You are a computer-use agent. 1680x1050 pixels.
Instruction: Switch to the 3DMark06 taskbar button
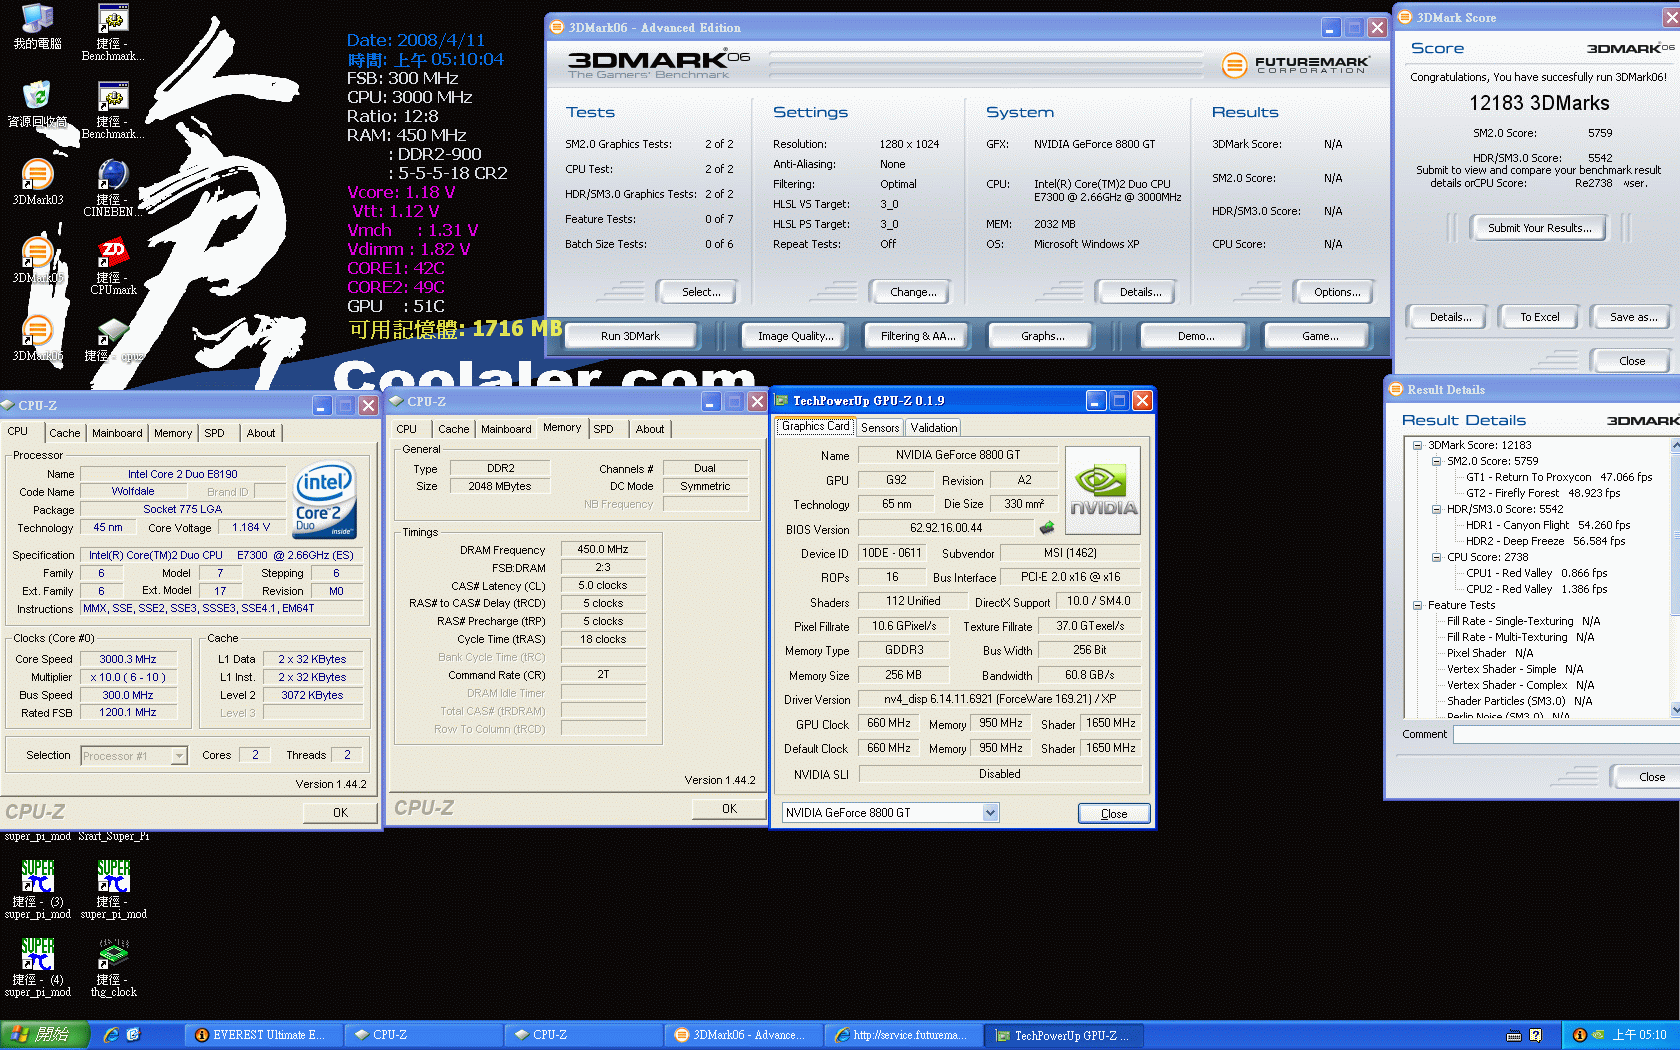click(741, 1035)
